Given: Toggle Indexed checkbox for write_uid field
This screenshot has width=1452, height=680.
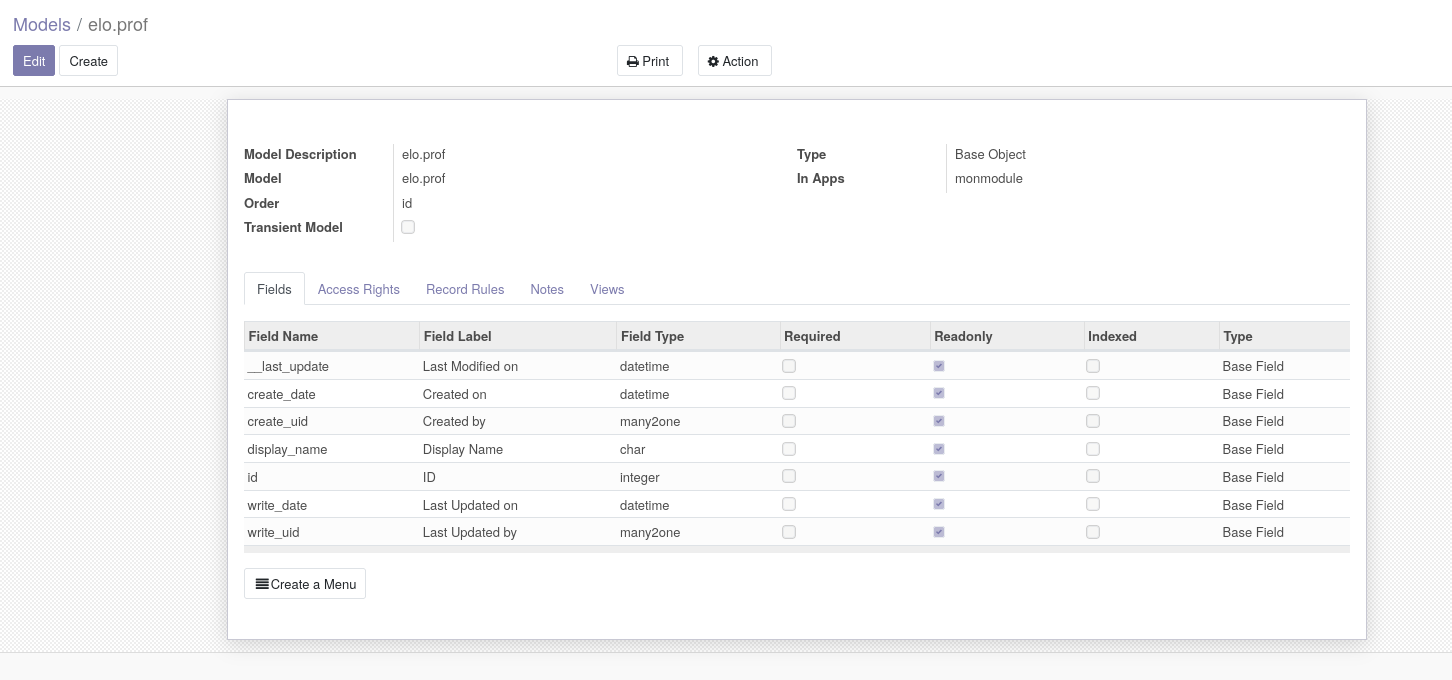Looking at the screenshot, I should click(1093, 532).
